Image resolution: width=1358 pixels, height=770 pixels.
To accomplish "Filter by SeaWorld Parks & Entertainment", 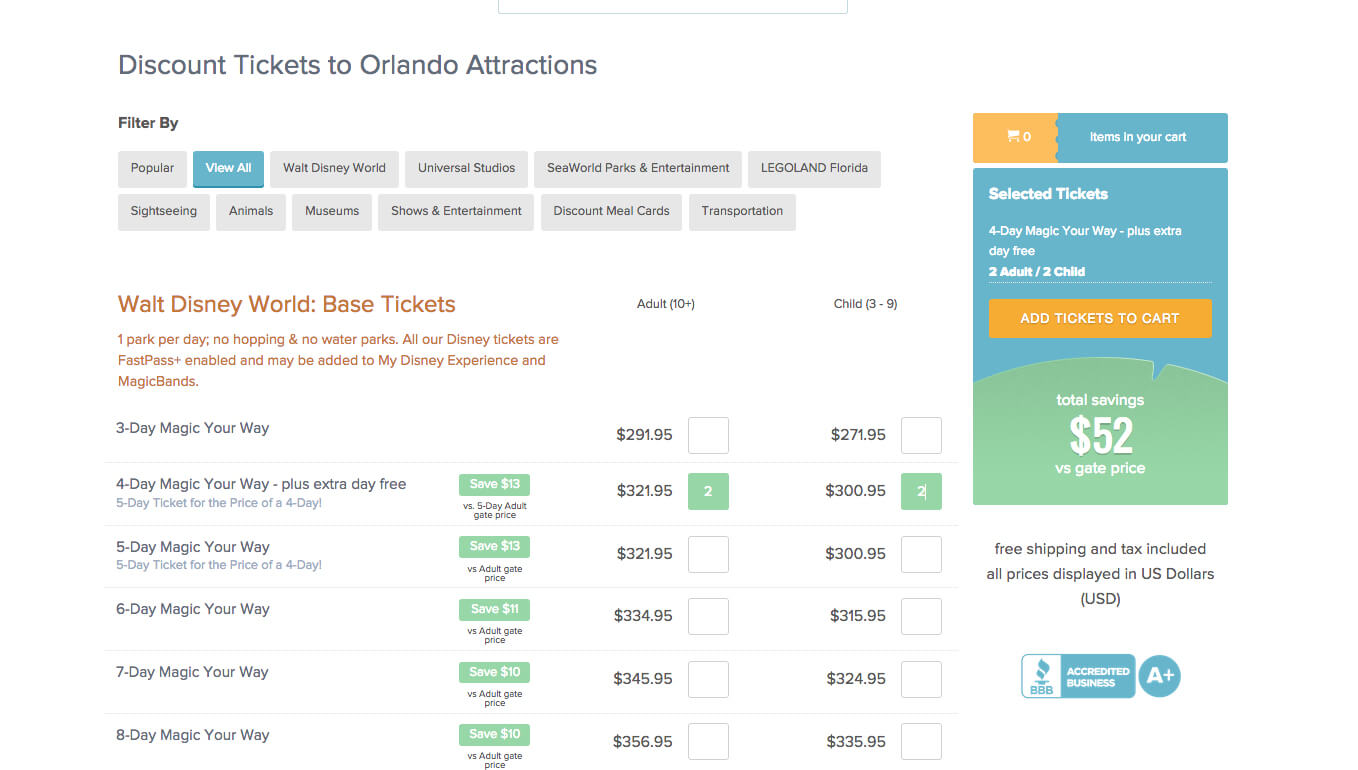I will 638,168.
